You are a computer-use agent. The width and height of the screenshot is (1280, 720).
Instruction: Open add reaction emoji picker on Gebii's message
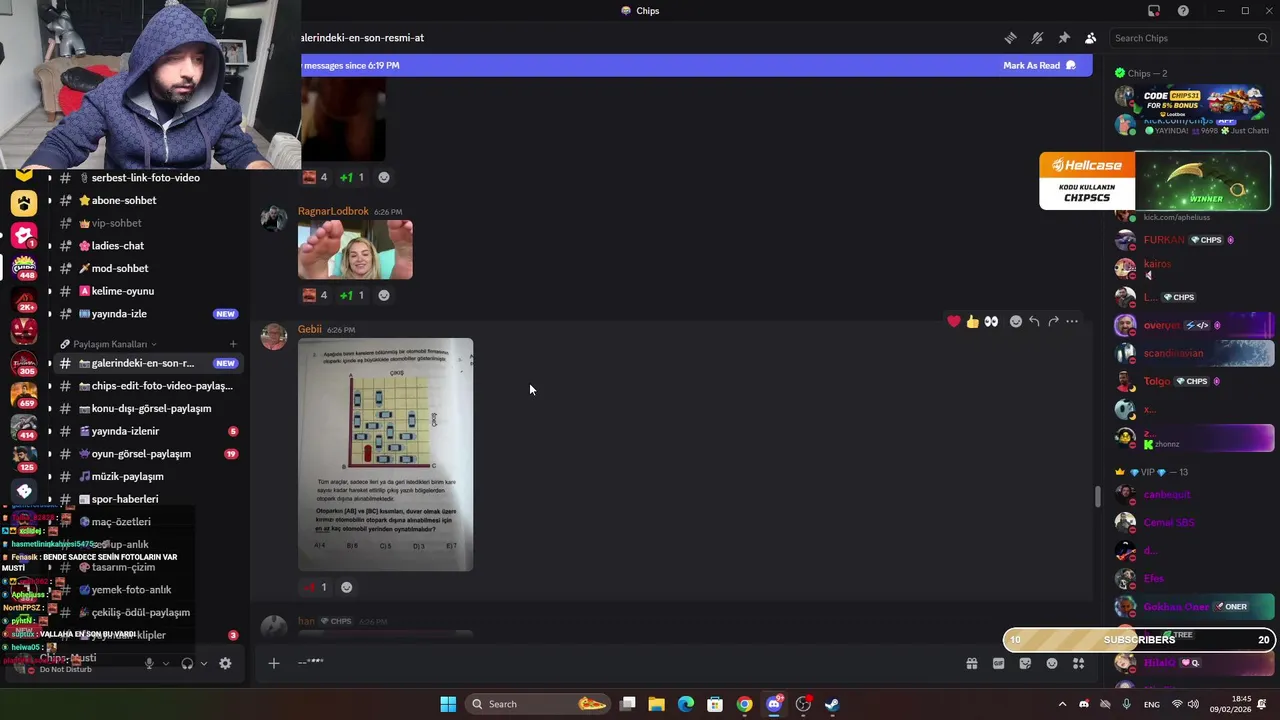[x=1016, y=321]
